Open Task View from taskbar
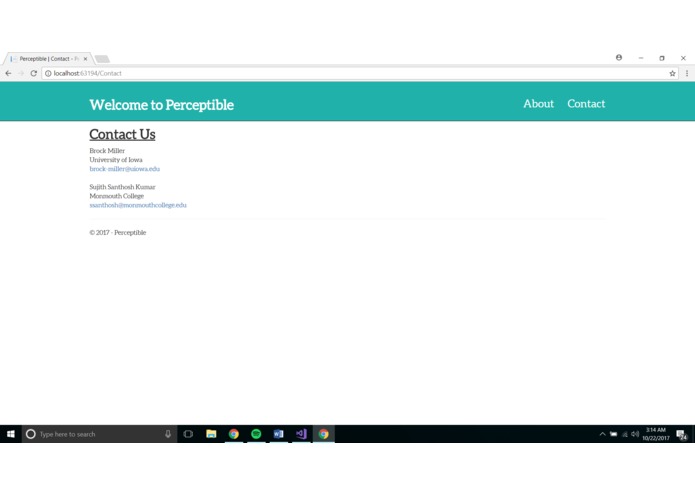 (x=188, y=434)
